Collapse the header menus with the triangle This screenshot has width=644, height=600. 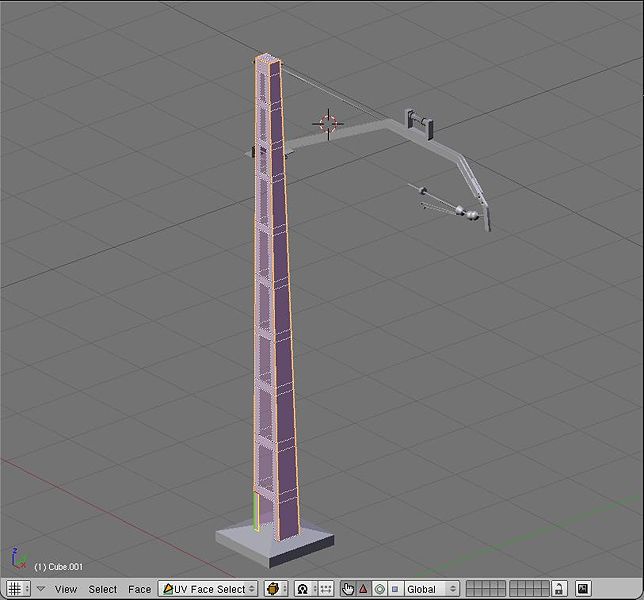(x=41, y=589)
